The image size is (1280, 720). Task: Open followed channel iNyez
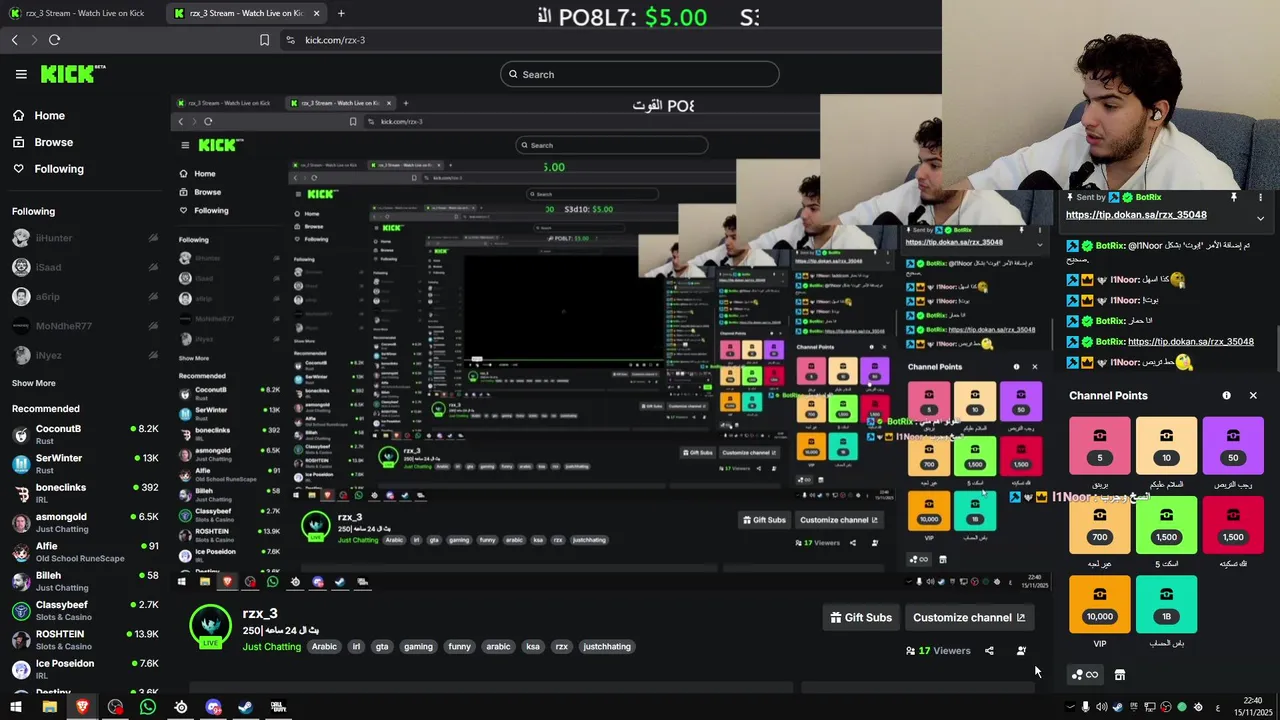click(x=85, y=355)
